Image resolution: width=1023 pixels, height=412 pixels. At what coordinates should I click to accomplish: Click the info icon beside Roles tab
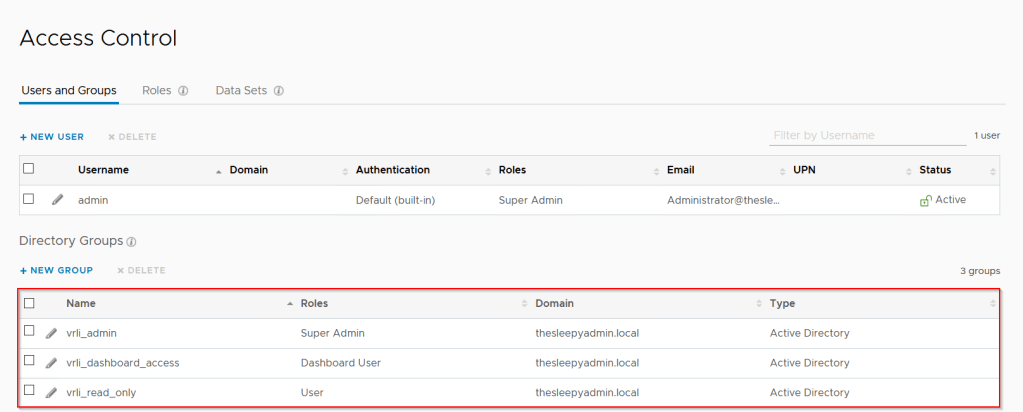click(x=183, y=91)
